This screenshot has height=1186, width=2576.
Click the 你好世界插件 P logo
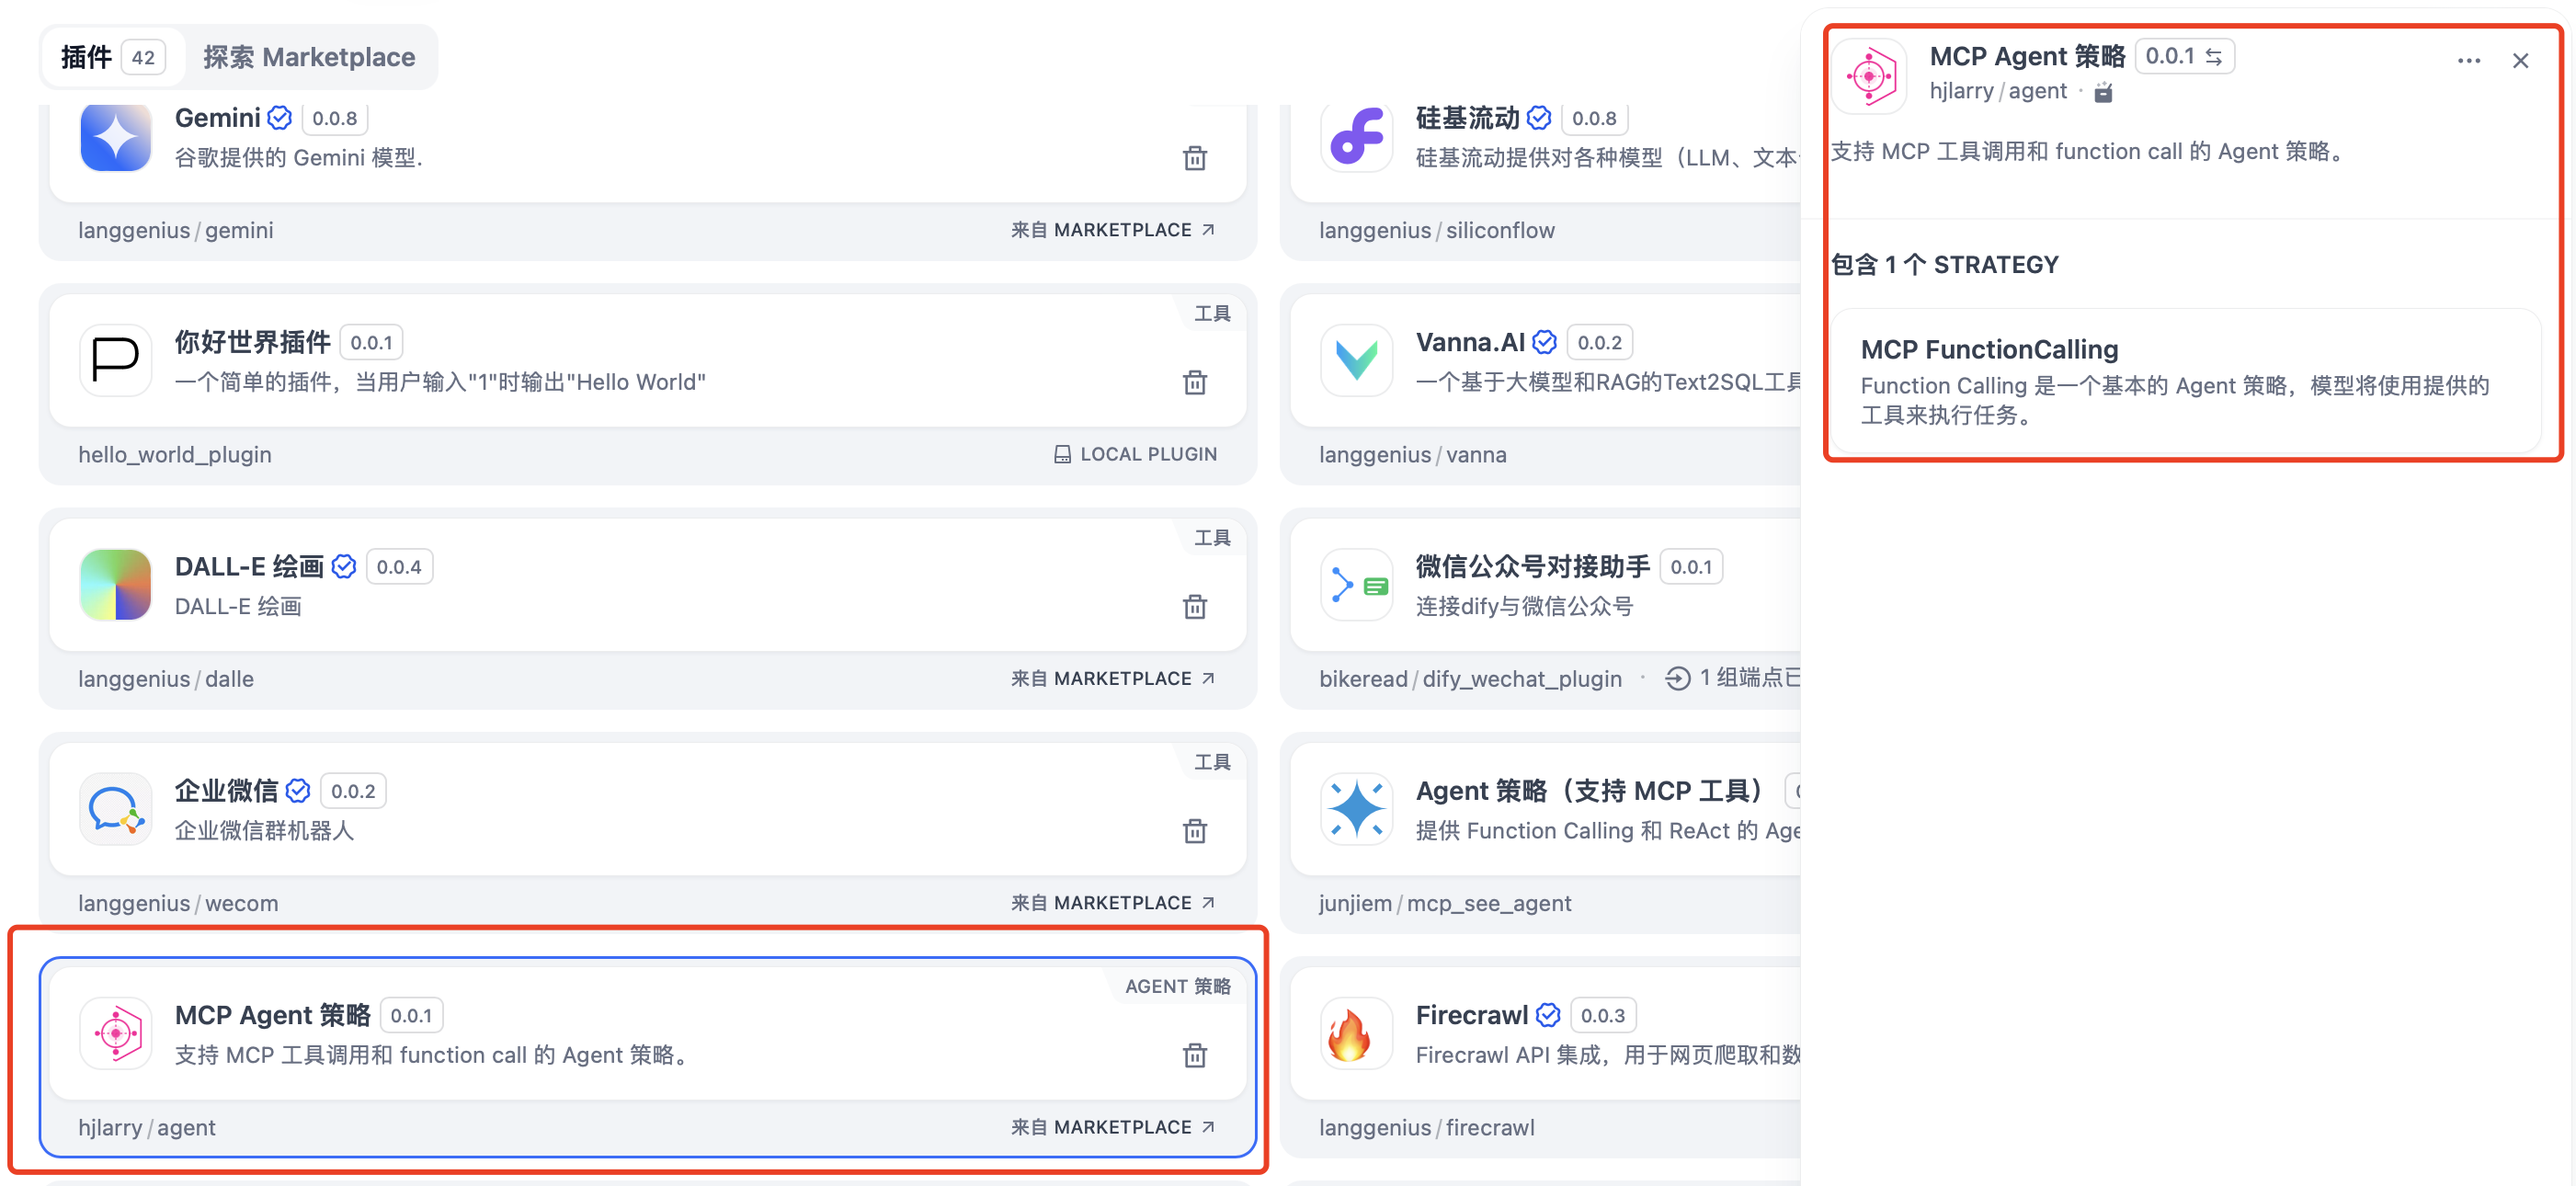coord(115,360)
